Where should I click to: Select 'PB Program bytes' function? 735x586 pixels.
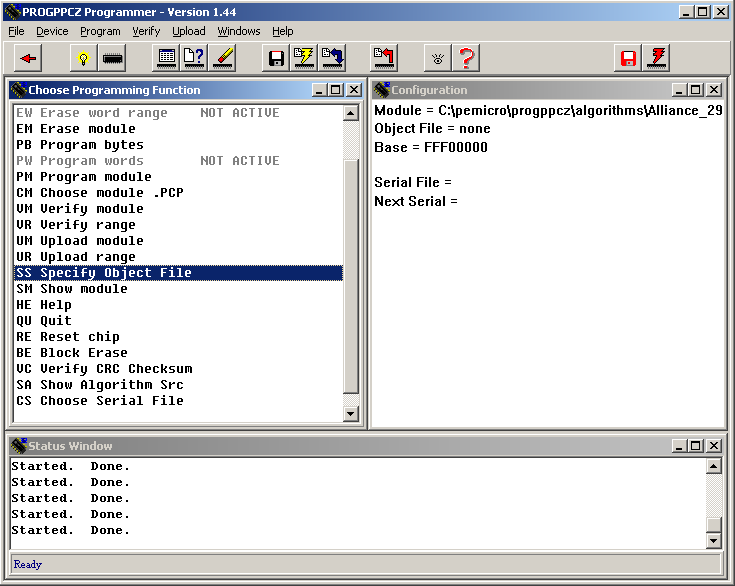[x=179, y=145]
